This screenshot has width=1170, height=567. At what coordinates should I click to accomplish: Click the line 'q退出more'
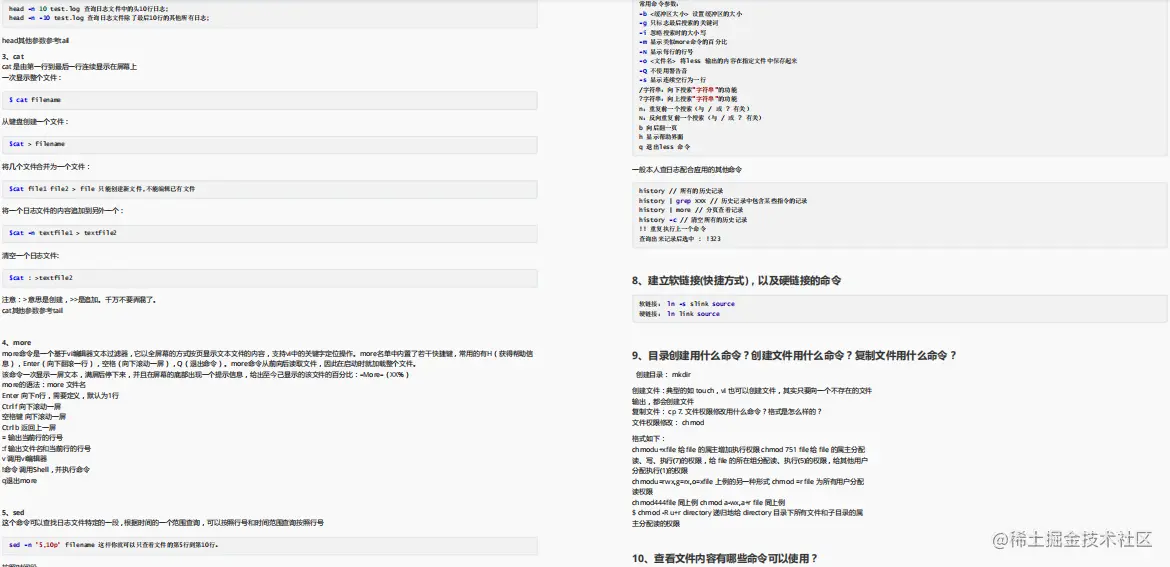19,481
